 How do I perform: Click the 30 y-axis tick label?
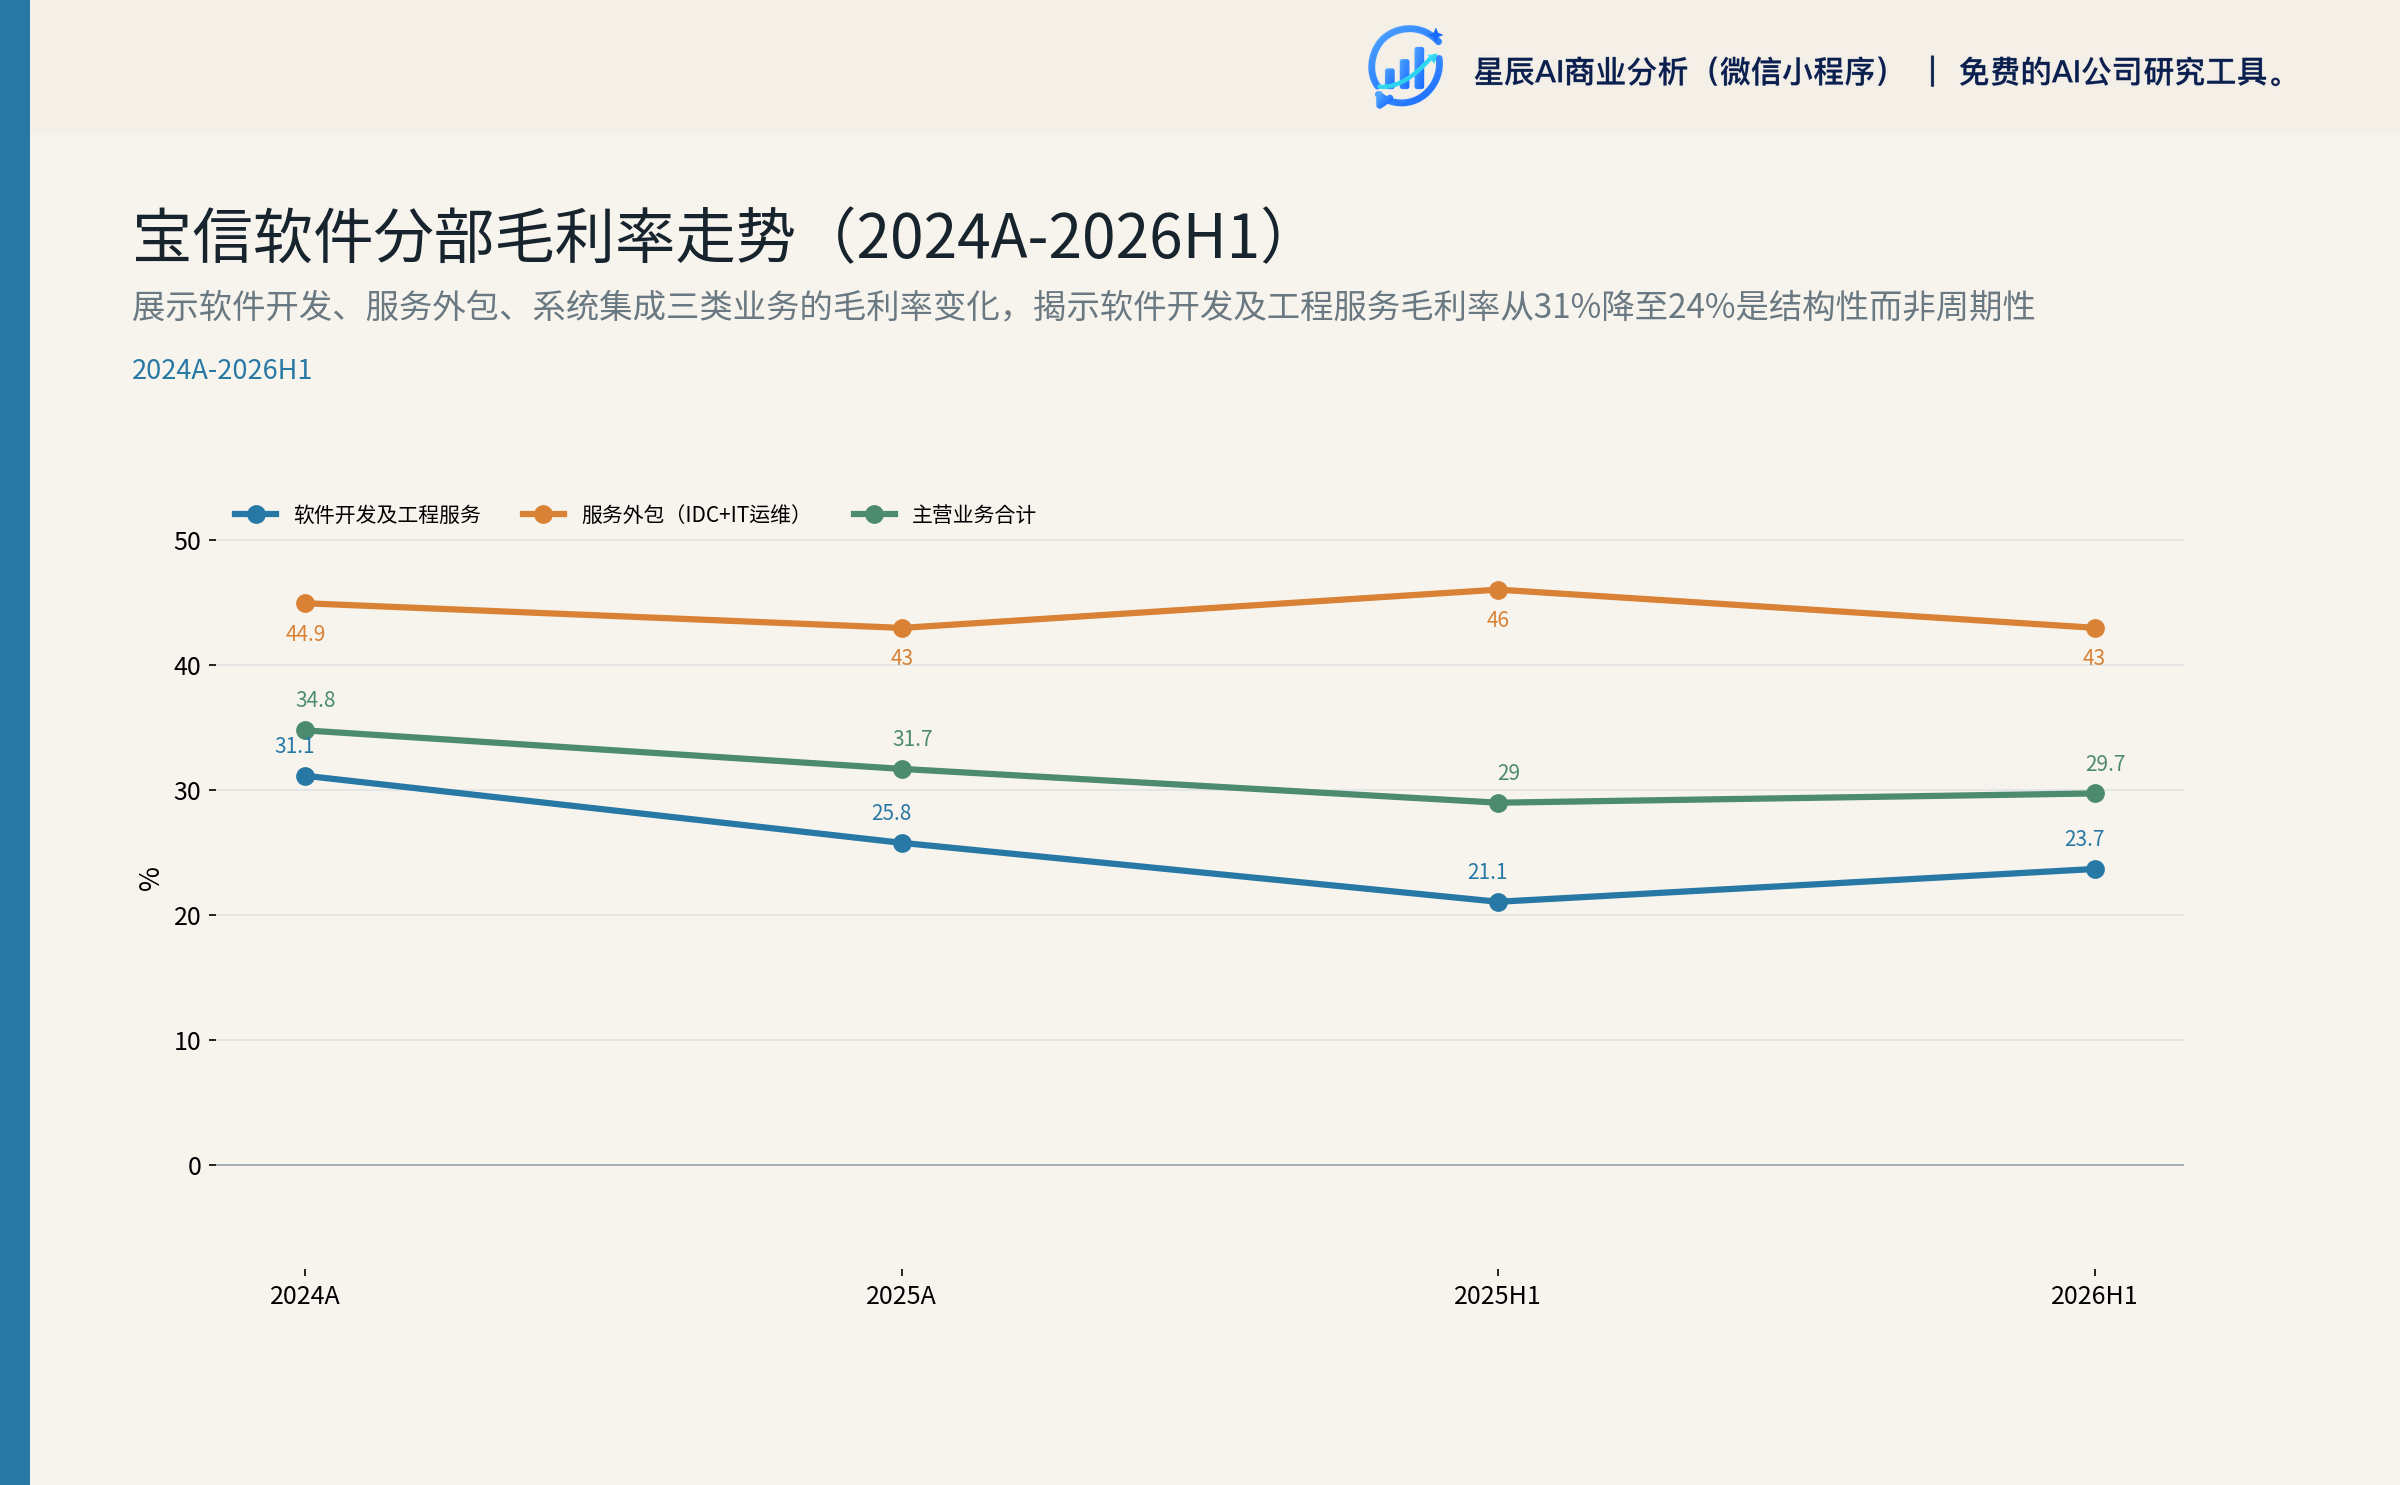point(188,791)
